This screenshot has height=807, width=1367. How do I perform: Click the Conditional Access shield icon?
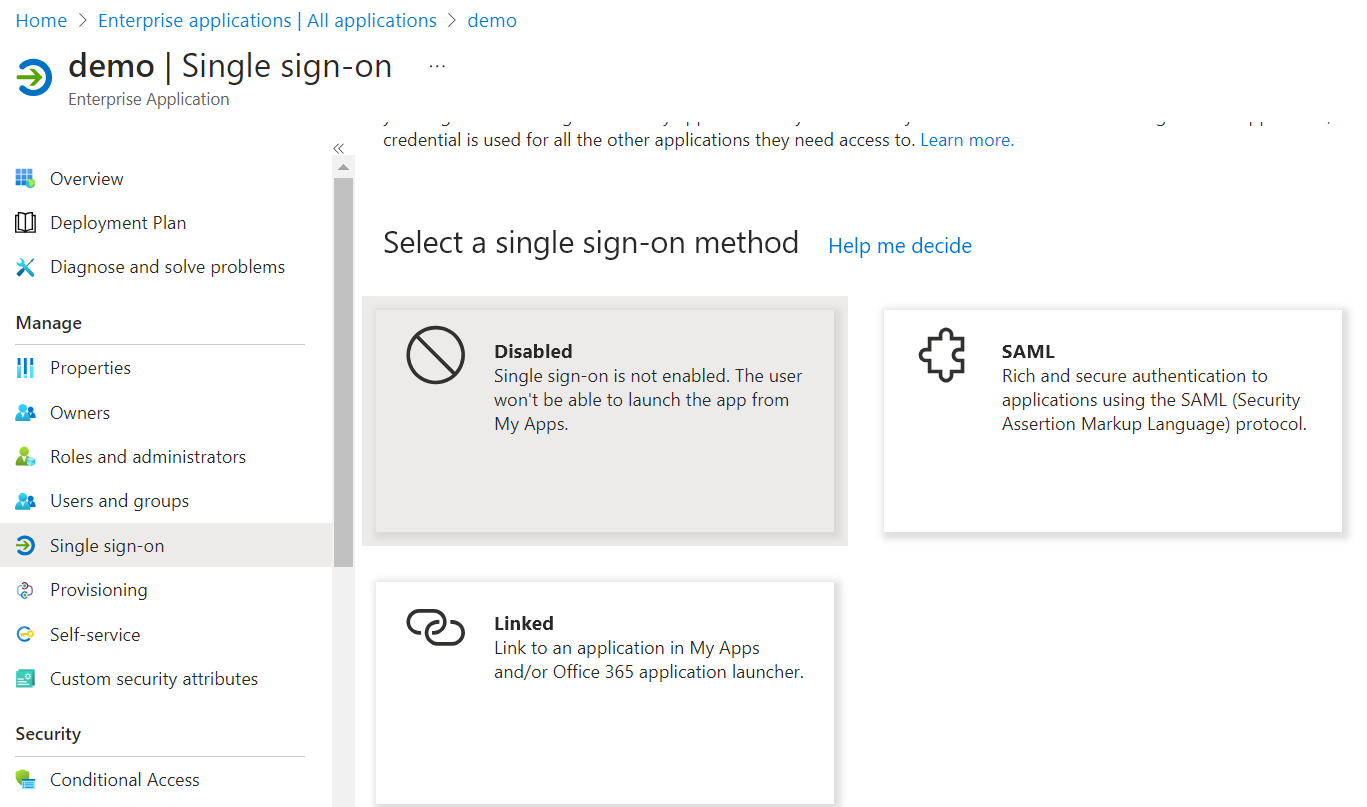click(25, 780)
